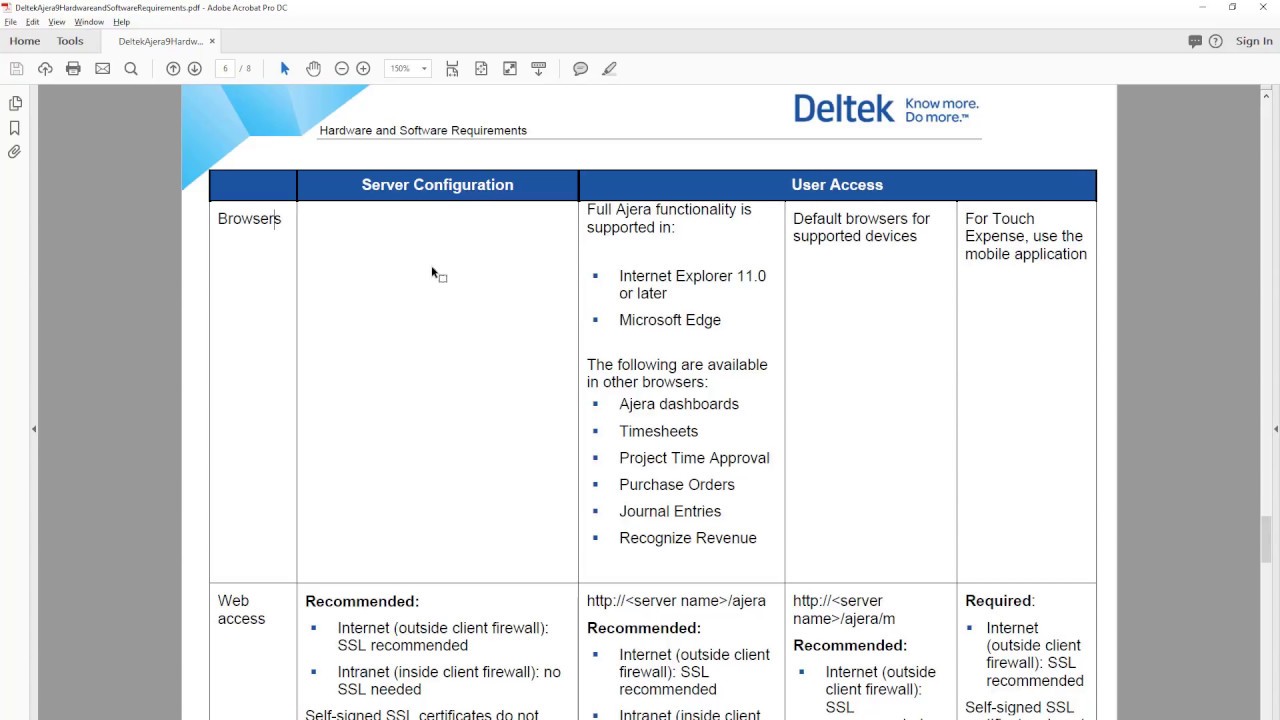Click Default browsers for supported devices text
The width and height of the screenshot is (1280, 720).
[x=861, y=228]
